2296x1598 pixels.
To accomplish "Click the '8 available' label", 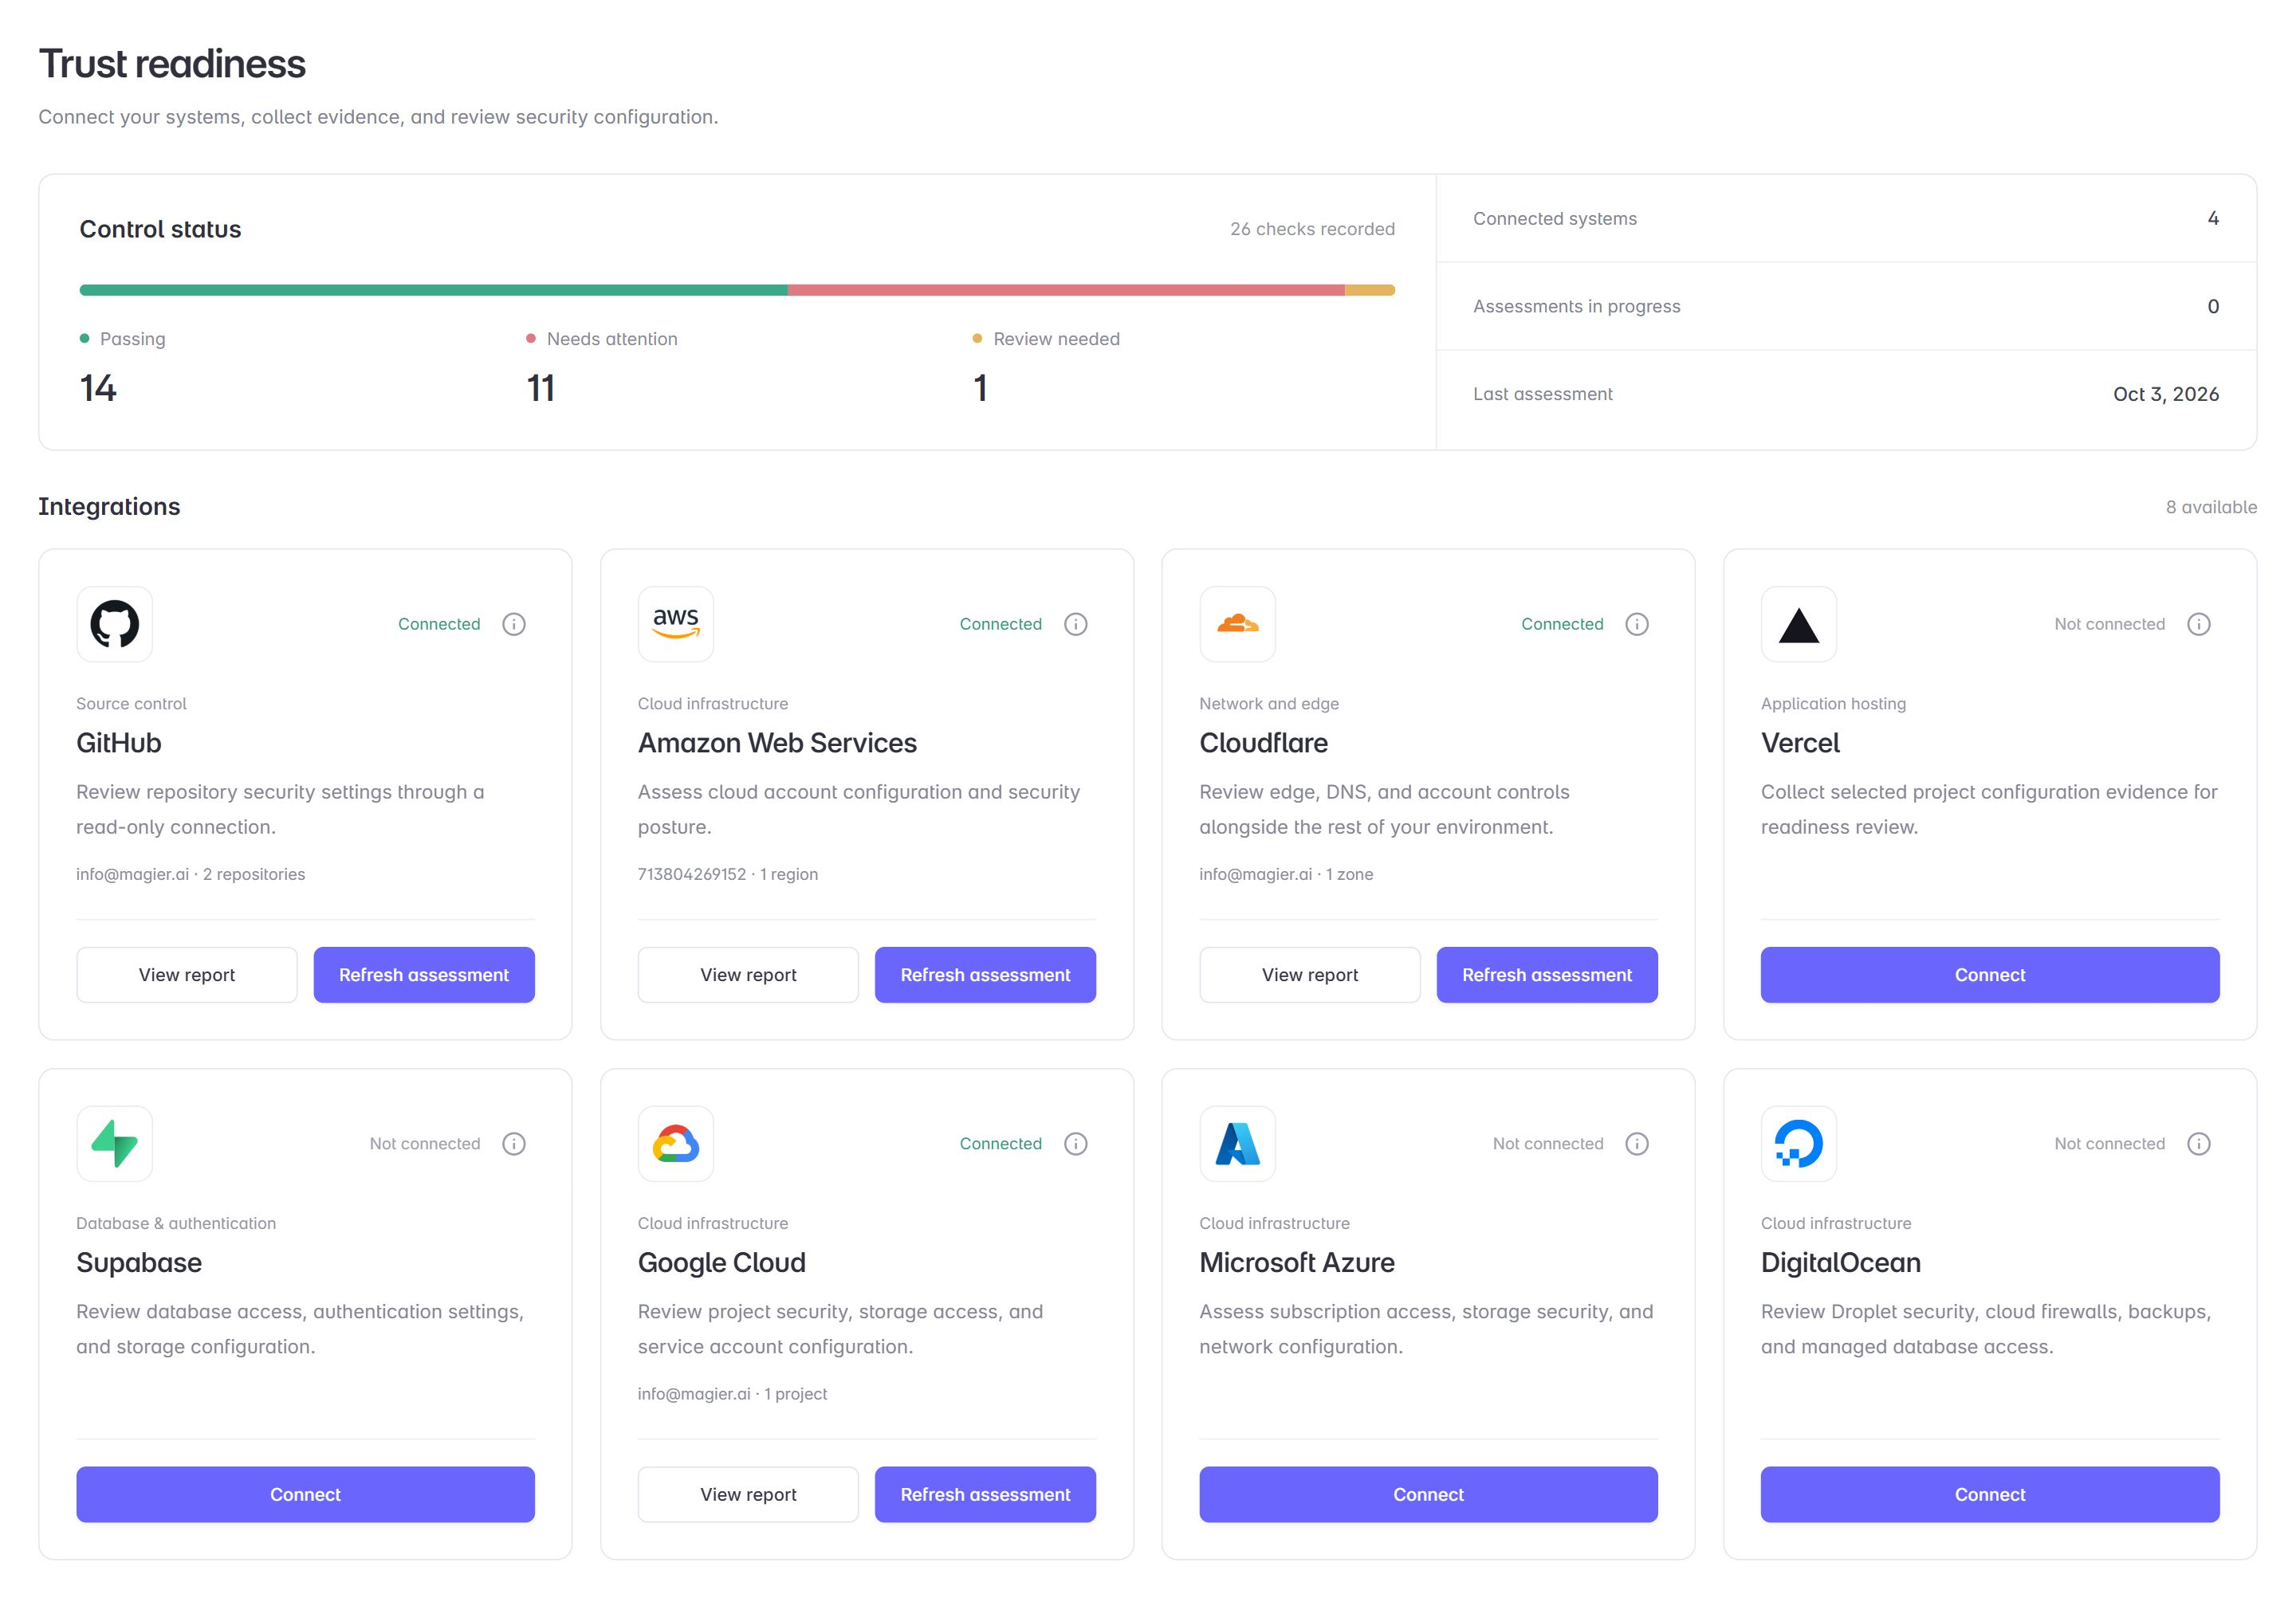I will (2211, 507).
